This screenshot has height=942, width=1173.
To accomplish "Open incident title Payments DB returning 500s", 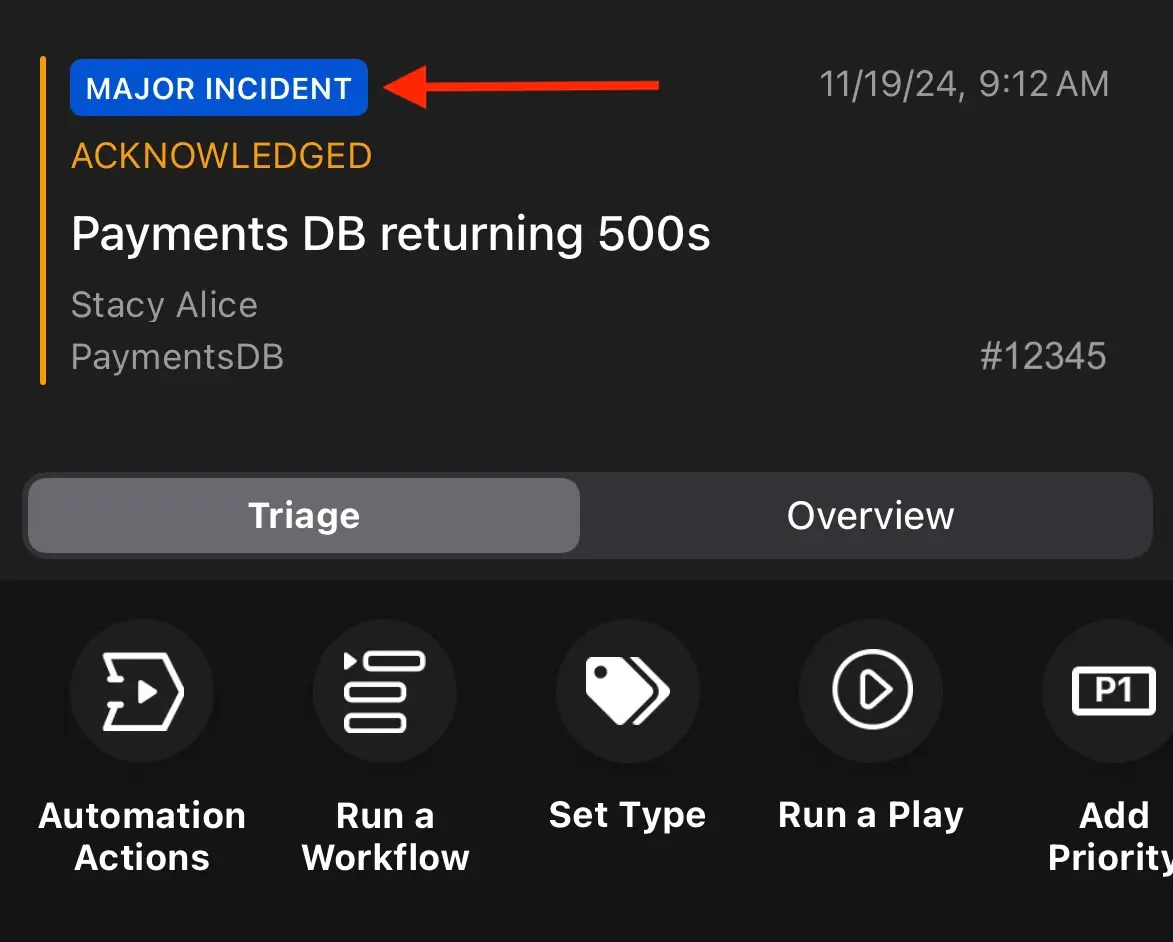I will pyautogui.click(x=391, y=234).
